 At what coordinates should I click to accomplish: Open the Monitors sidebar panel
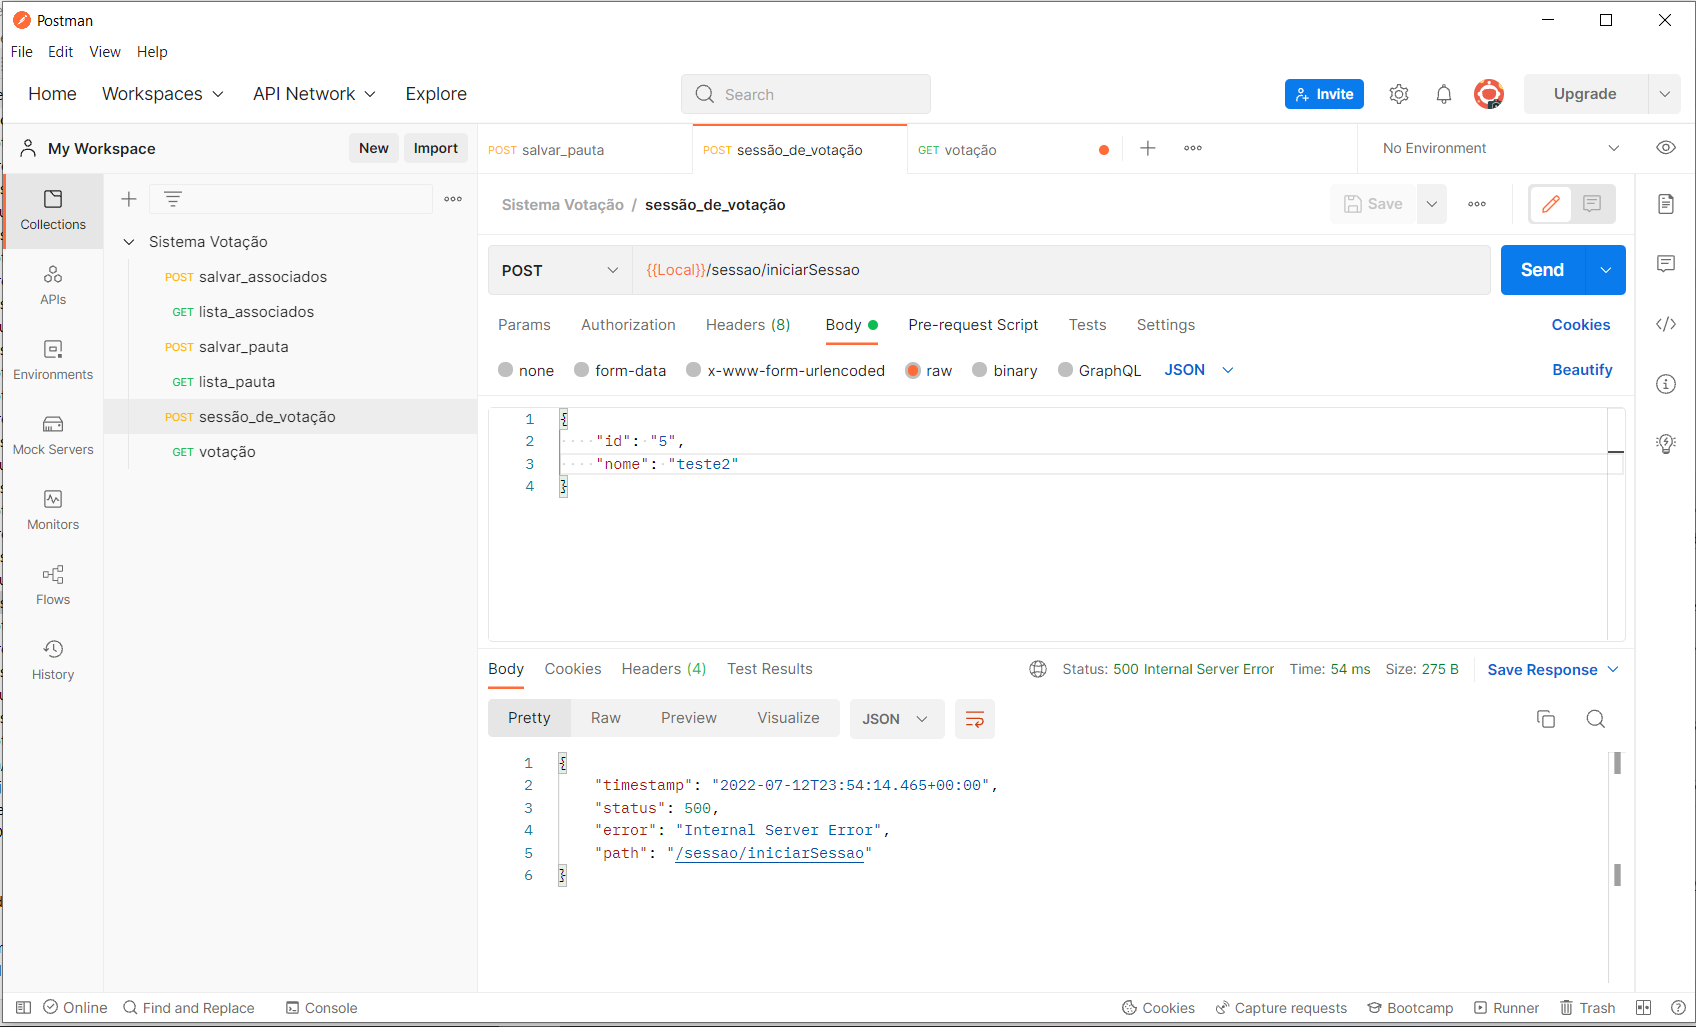coord(53,510)
